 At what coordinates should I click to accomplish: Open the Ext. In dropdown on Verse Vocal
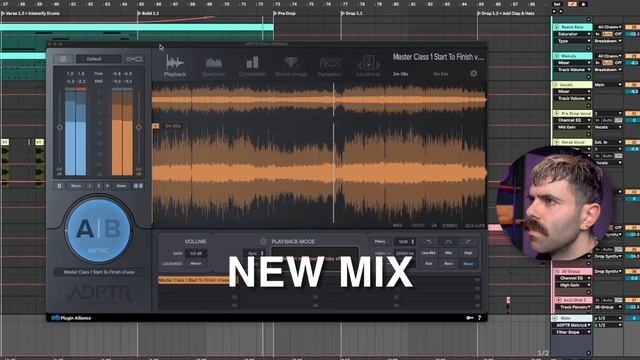pos(608,142)
